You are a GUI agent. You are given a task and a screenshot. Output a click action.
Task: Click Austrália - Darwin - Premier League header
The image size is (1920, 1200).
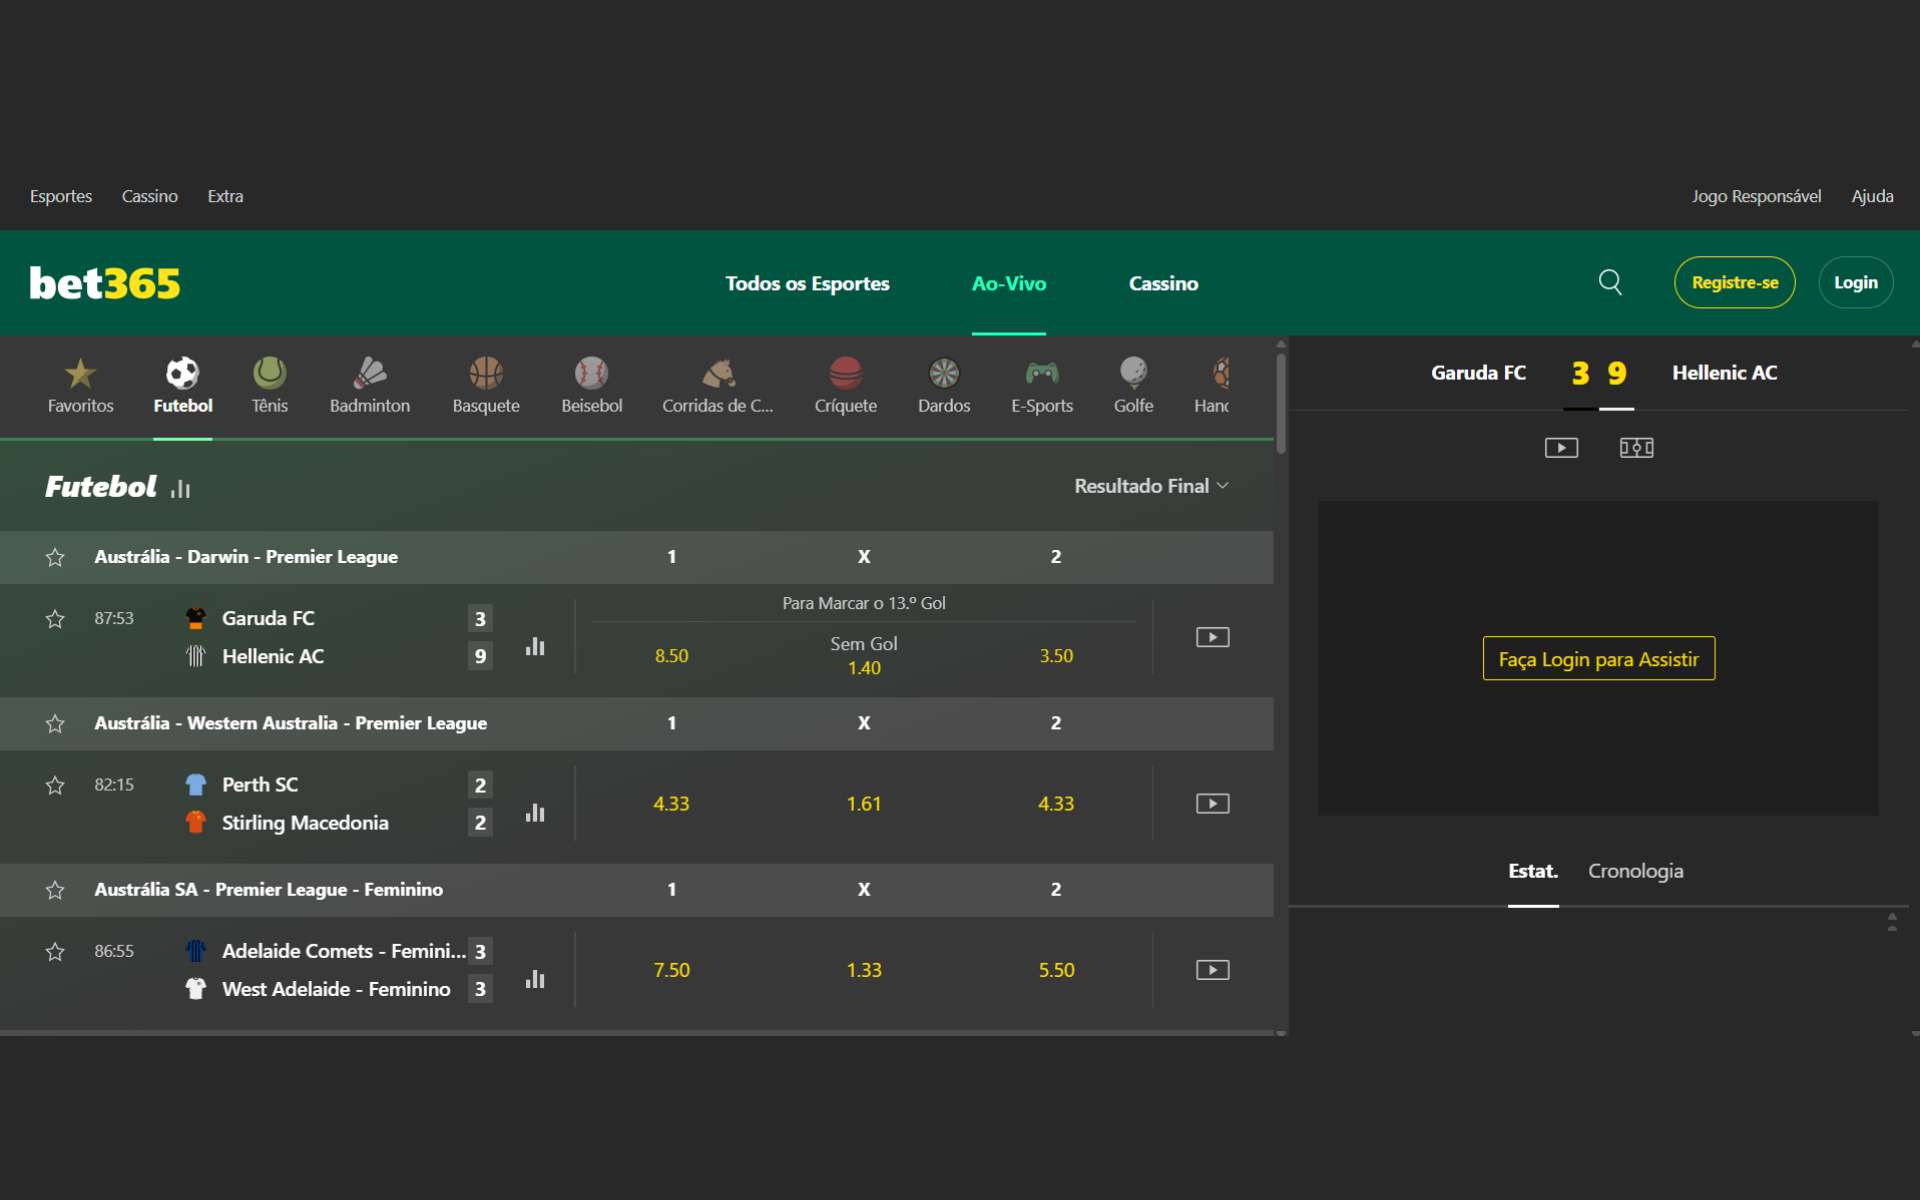click(x=246, y=557)
